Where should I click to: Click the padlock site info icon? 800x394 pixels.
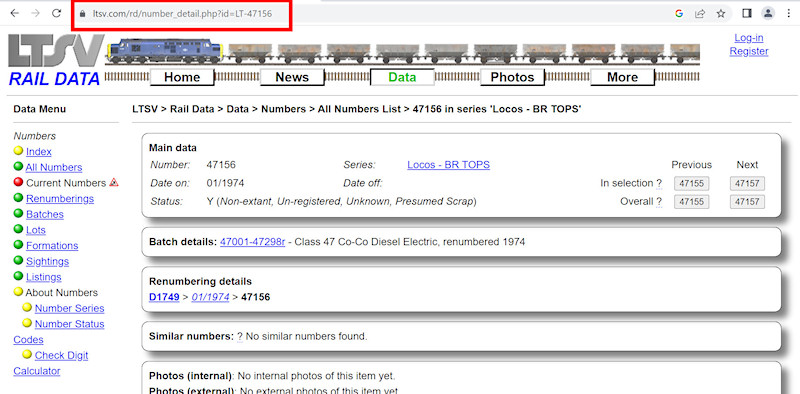[83, 14]
